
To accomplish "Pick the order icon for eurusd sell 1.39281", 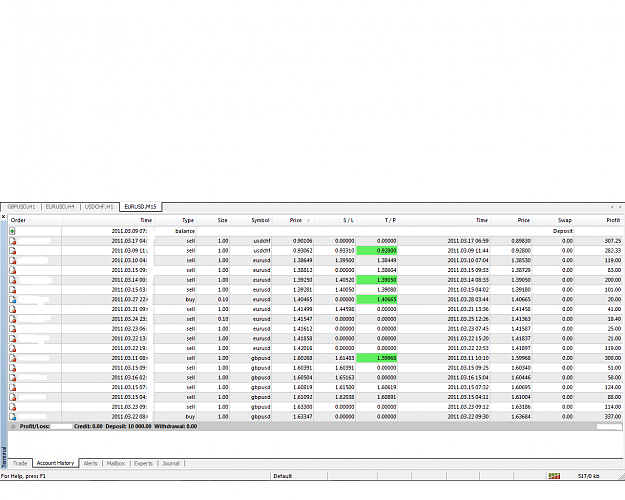I will 13,290.
